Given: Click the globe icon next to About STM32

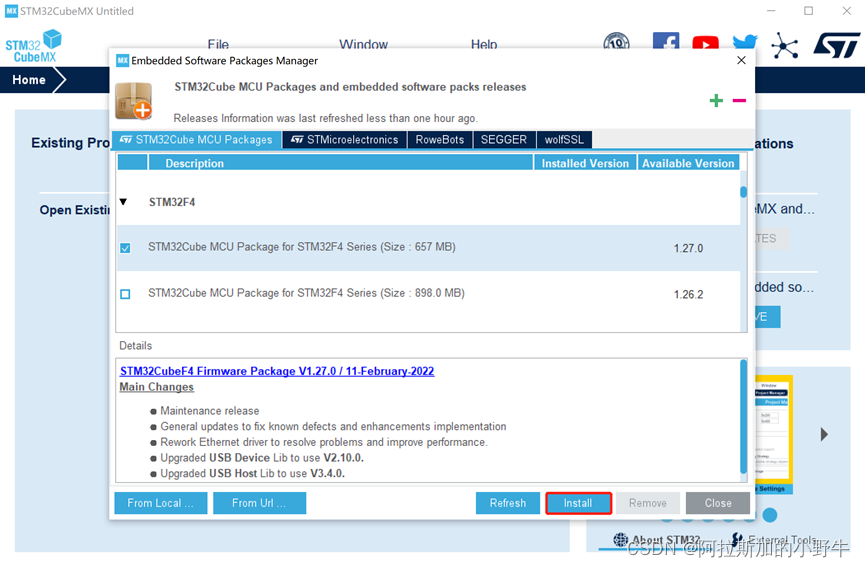Looking at the screenshot, I should click(x=621, y=539).
